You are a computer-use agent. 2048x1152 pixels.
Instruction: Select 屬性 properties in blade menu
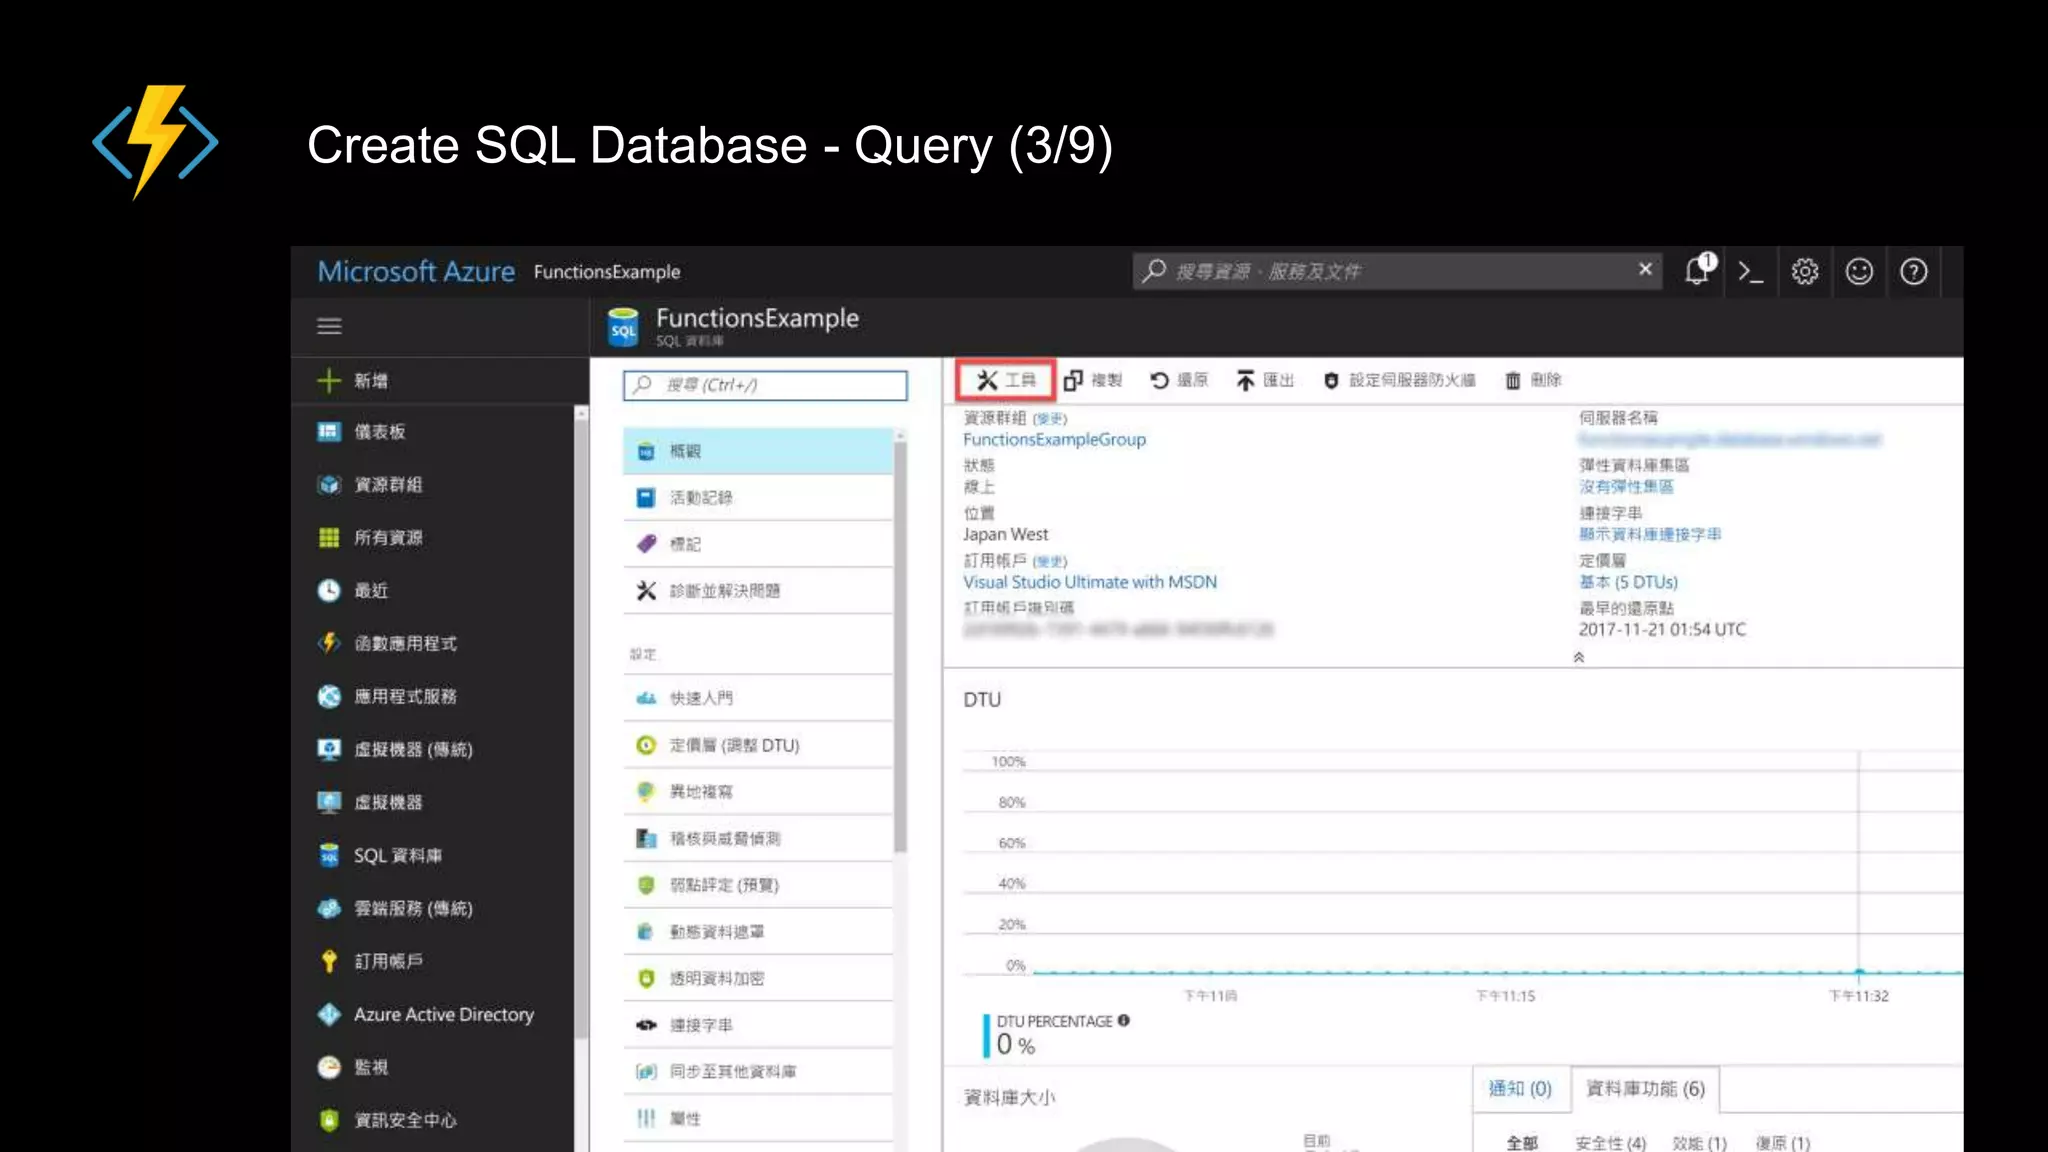pyautogui.click(x=758, y=1118)
